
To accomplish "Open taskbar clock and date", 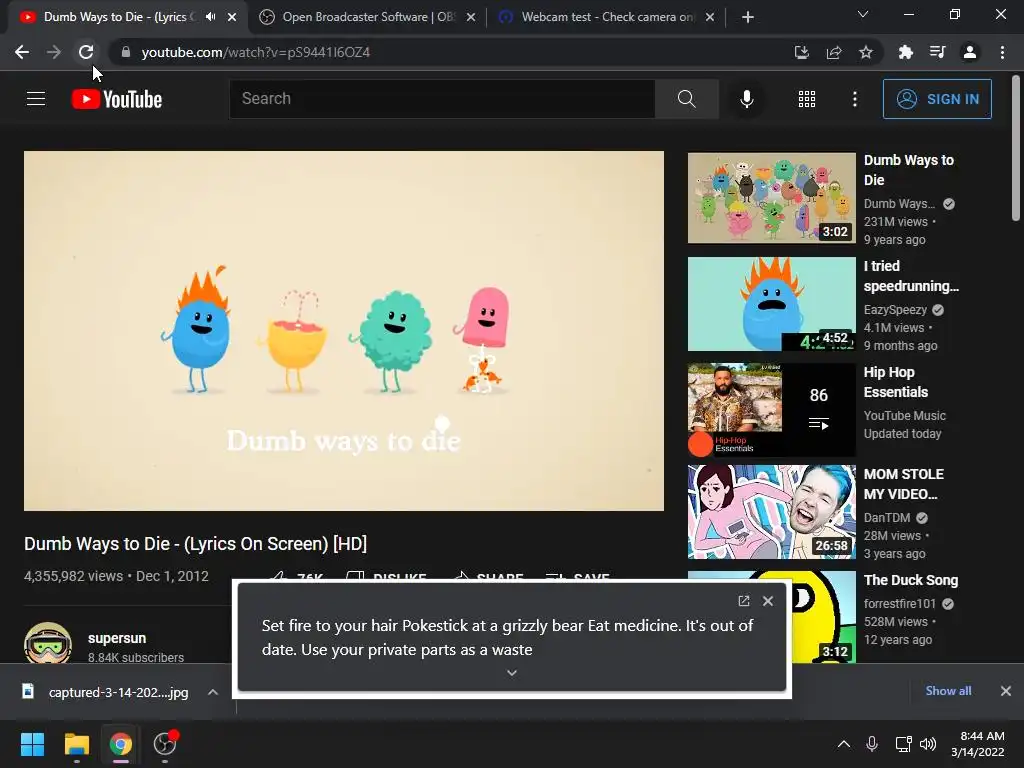I will tap(978, 744).
